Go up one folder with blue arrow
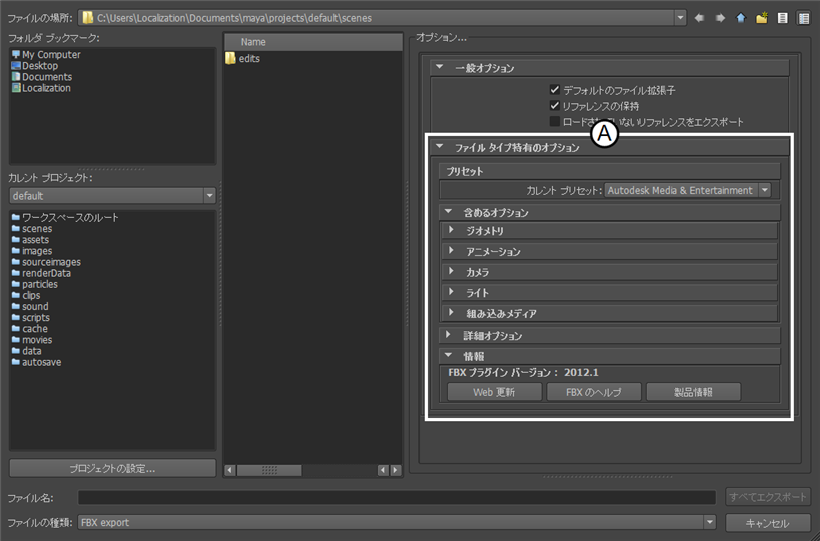 (x=741, y=18)
